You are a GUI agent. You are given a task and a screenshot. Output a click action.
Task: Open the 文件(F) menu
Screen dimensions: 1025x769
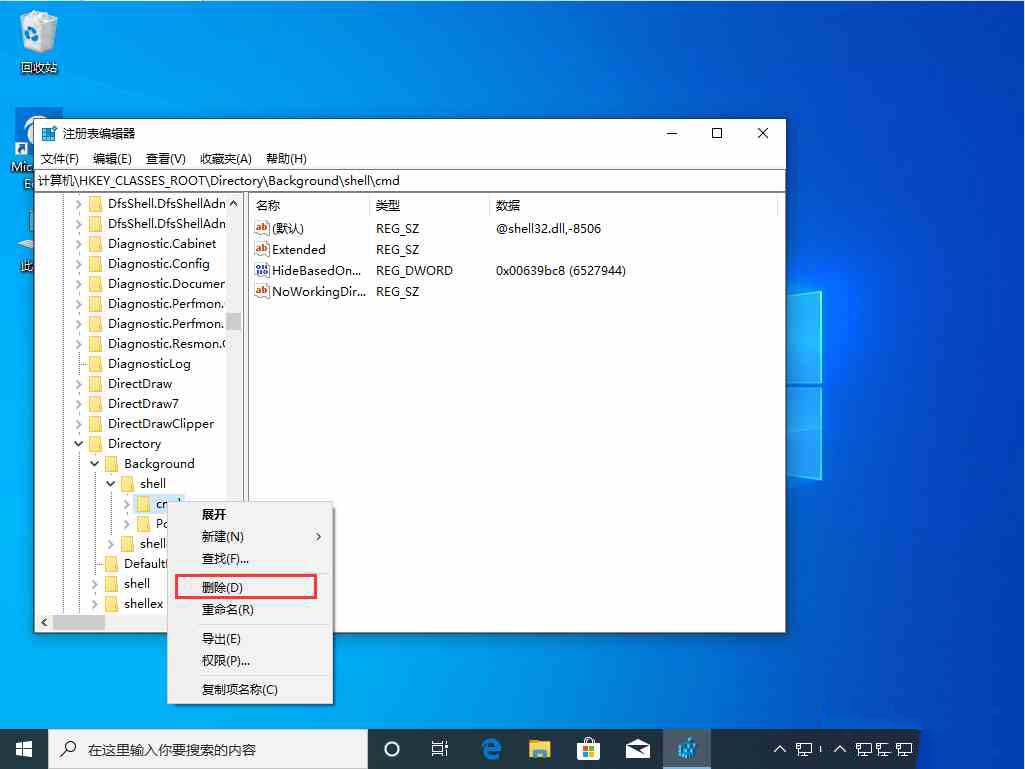click(59, 159)
